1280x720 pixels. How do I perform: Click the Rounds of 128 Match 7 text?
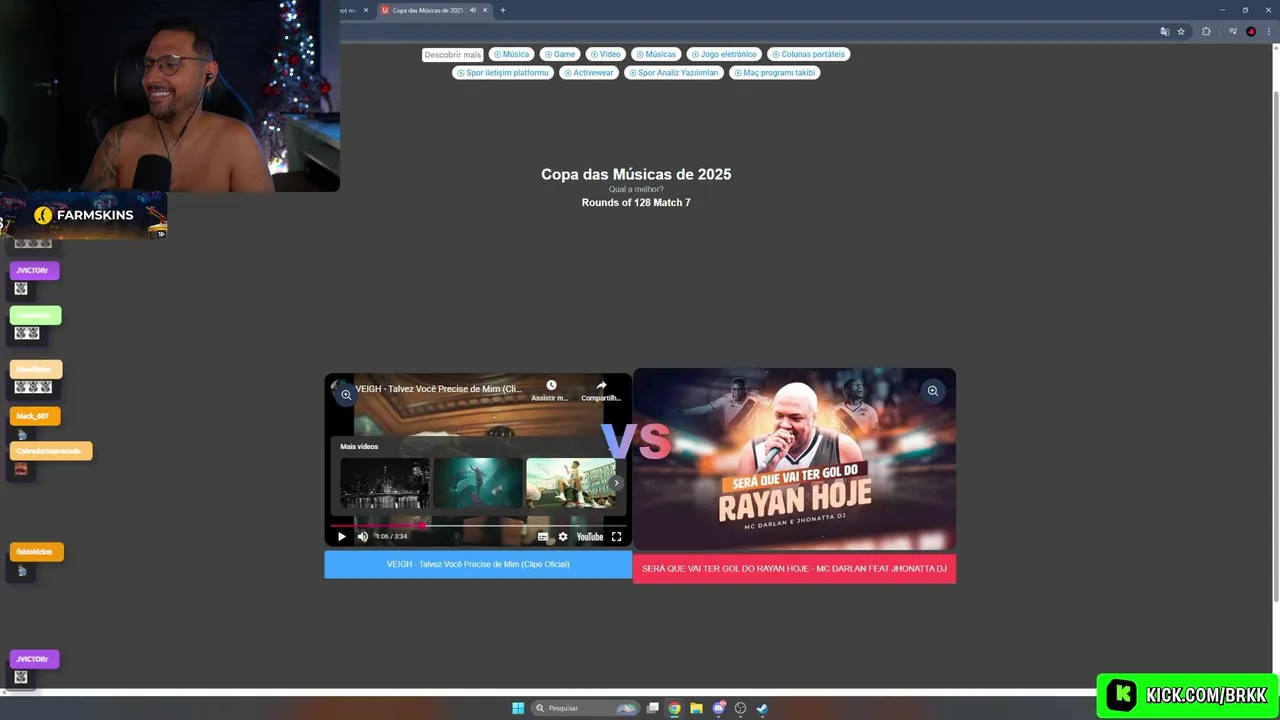tap(636, 203)
